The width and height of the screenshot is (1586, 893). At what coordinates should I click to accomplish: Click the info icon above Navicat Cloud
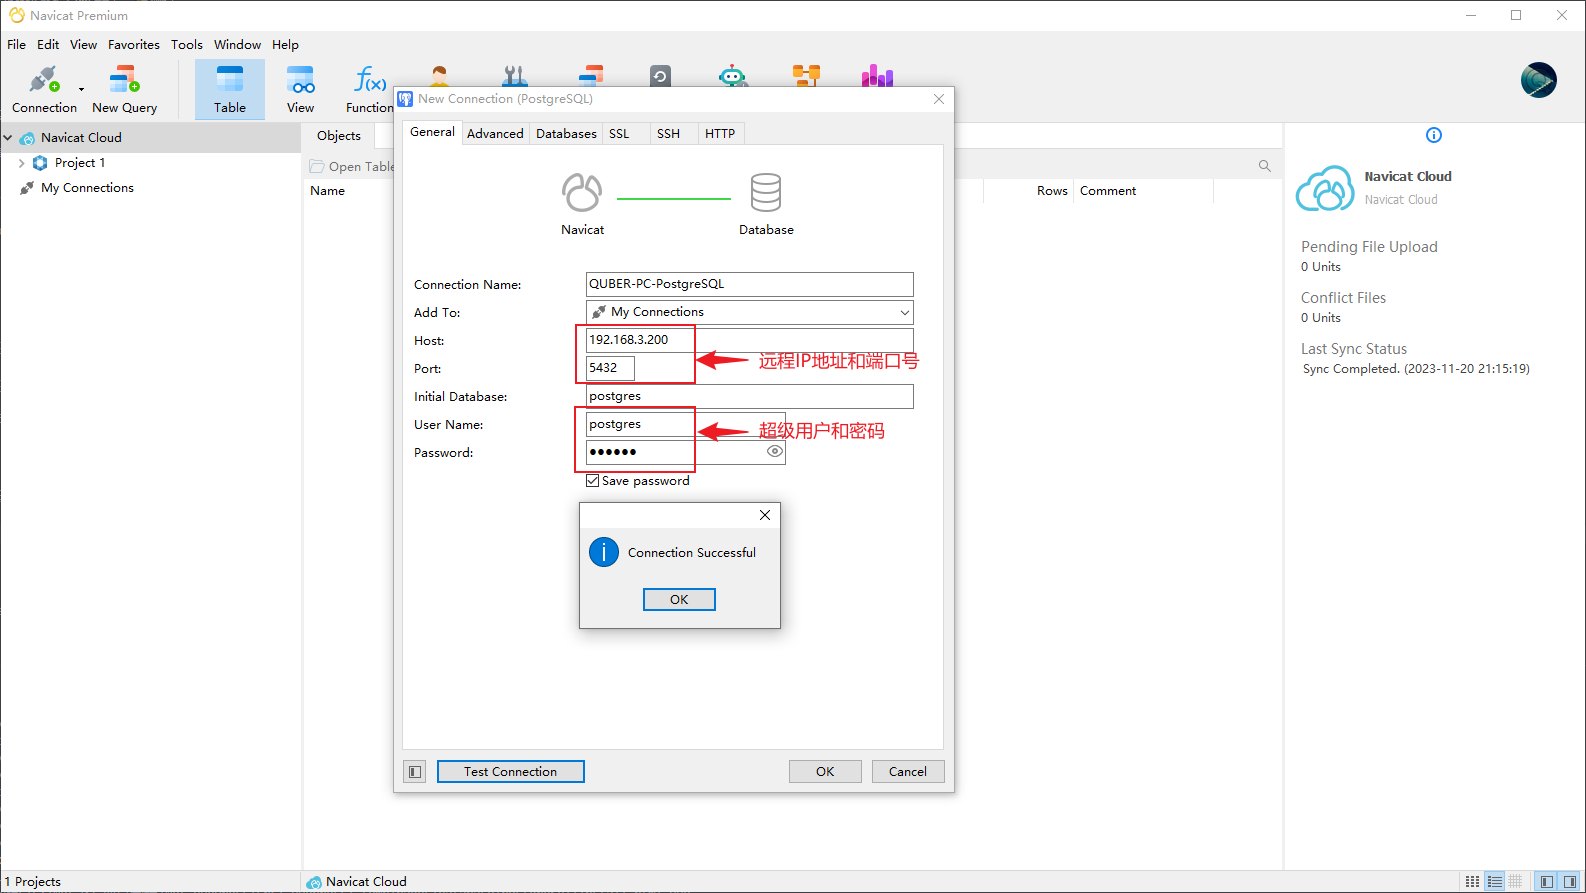1433,135
